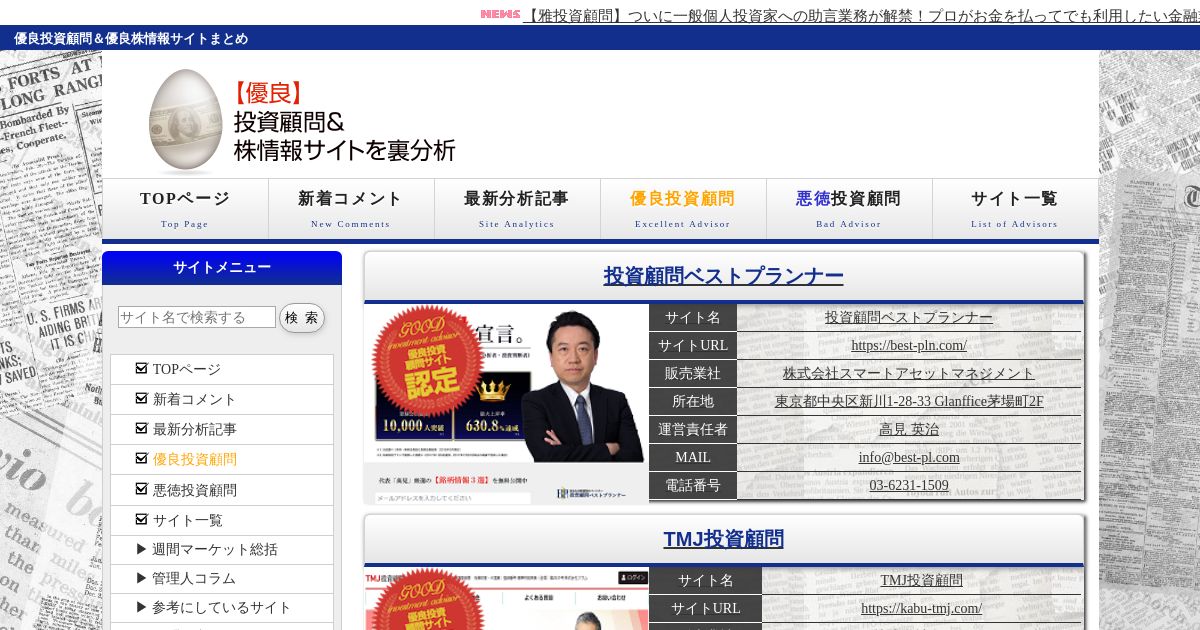
Task: Open 新着コメント tab in main navigation
Action: pos(351,209)
